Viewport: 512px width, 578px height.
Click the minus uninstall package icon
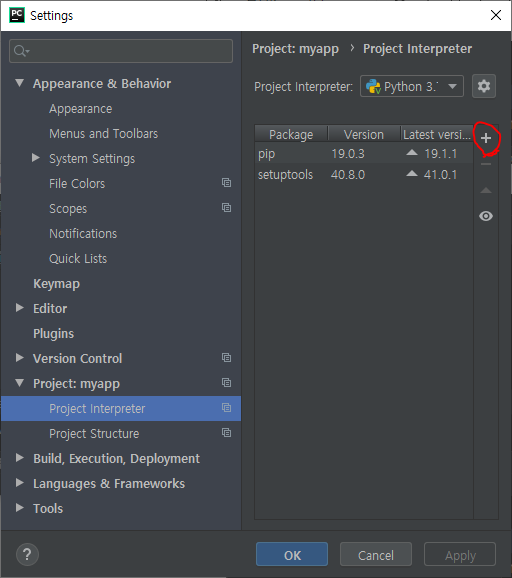click(486, 164)
